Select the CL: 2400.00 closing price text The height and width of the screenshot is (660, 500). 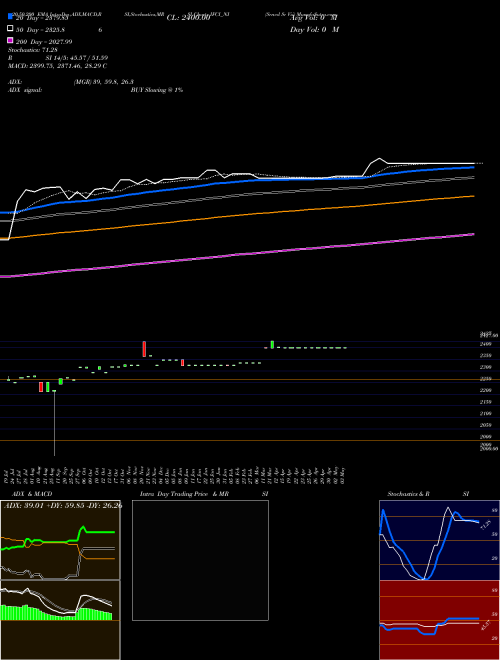click(188, 18)
